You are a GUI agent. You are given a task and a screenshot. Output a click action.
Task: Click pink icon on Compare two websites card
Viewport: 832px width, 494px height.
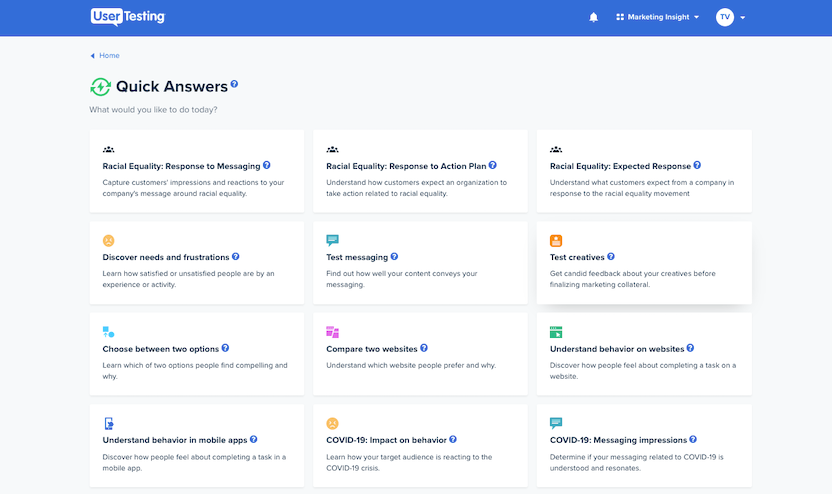click(333, 332)
